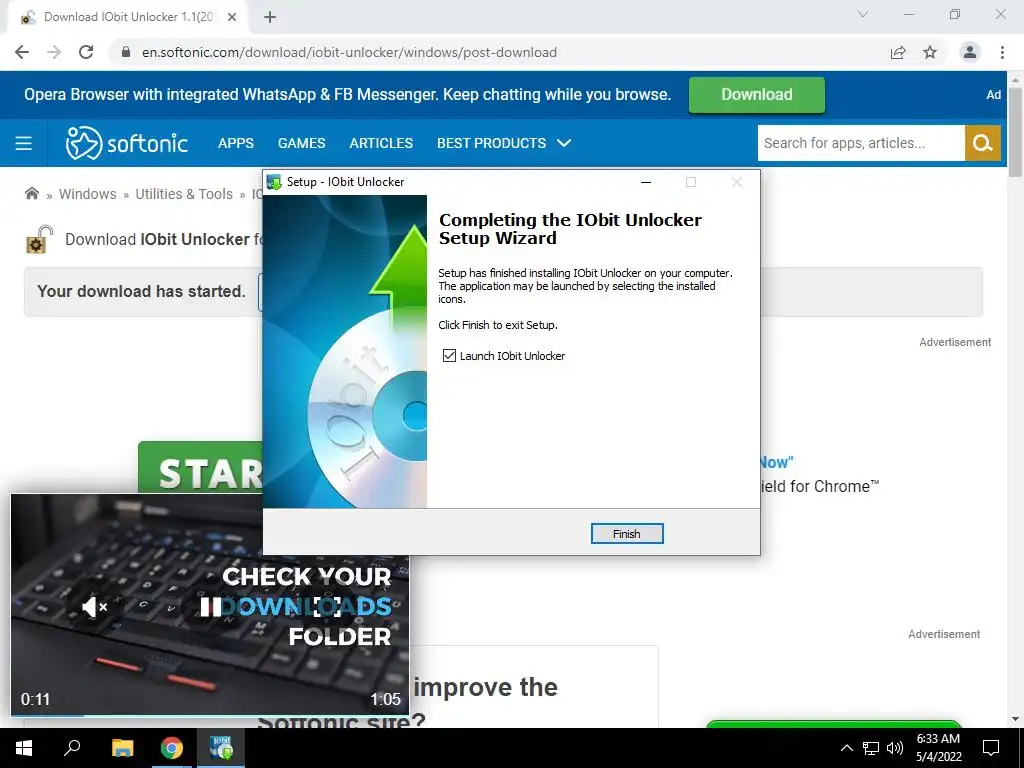Viewport: 1024px width, 768px height.
Task: Click the Finish button in Setup wizard
Action: (627, 534)
